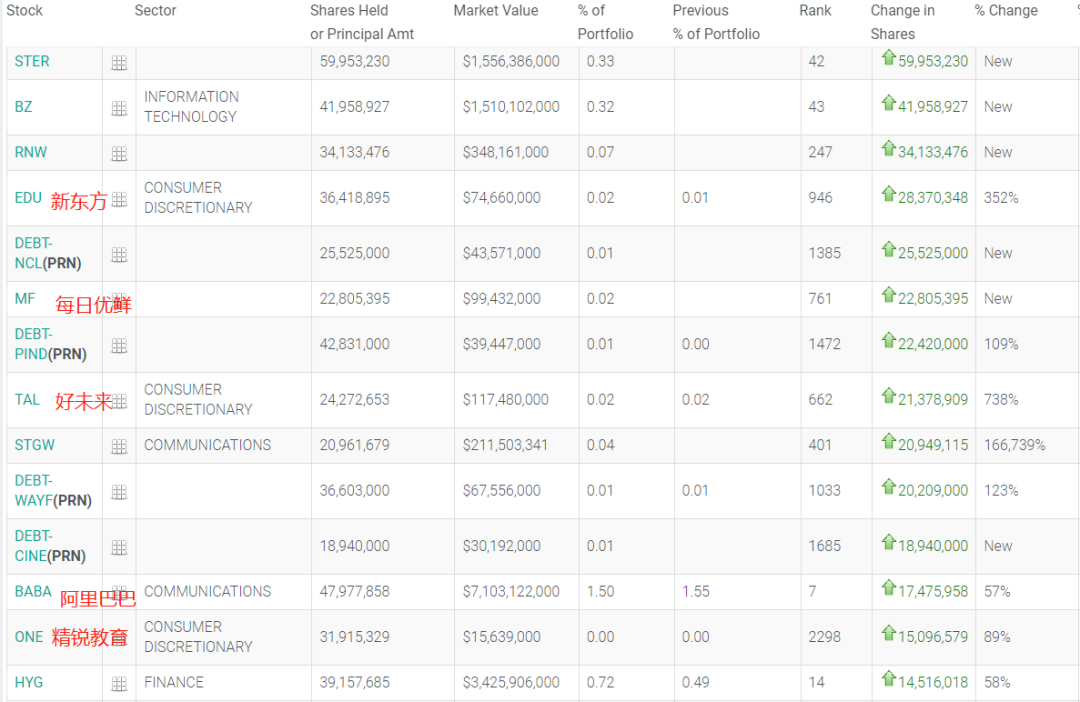Click the grid icon for DEBT-NCL
Viewport: 1080px width, 702px height.
(119, 255)
